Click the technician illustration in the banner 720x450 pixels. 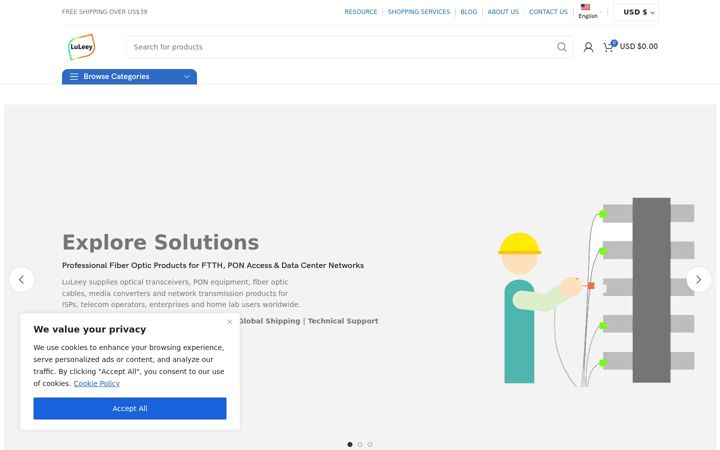click(596, 292)
